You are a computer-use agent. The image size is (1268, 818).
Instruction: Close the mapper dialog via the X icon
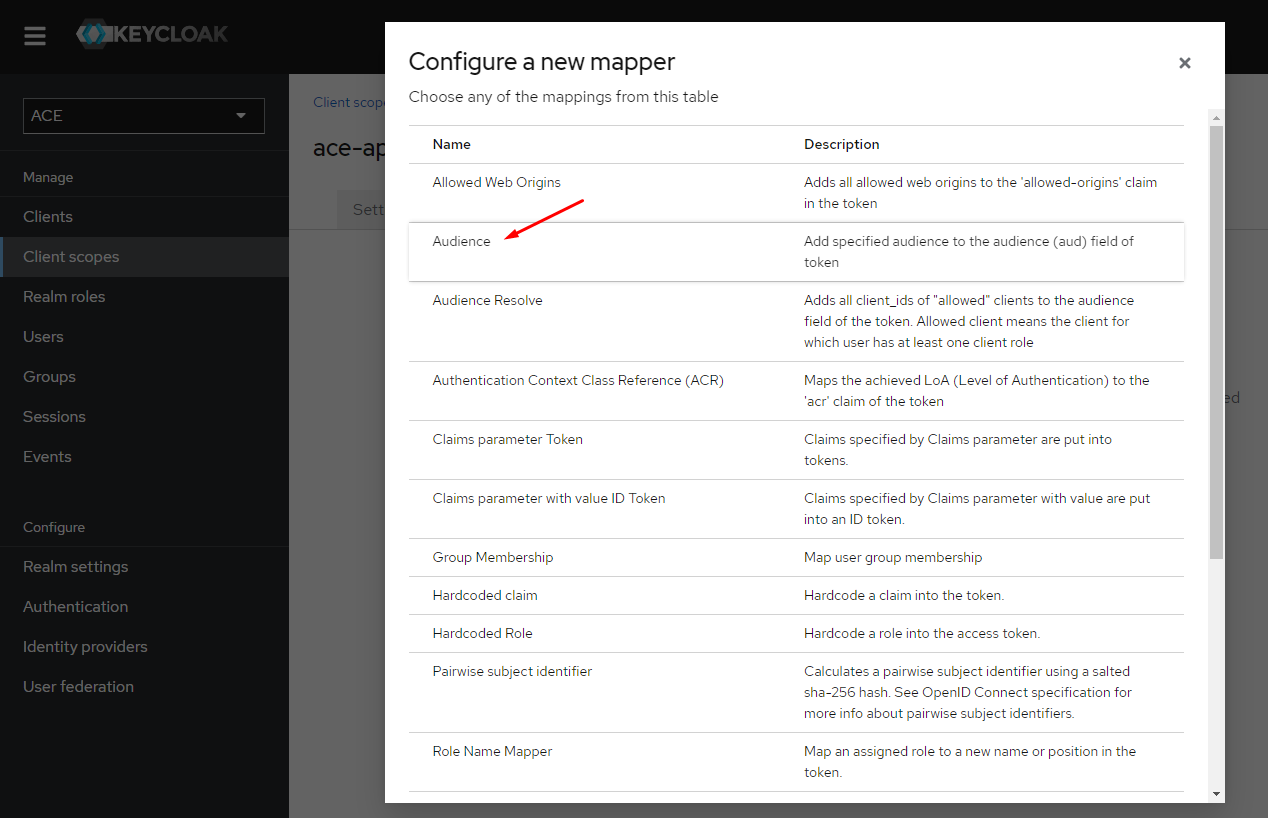click(1185, 63)
